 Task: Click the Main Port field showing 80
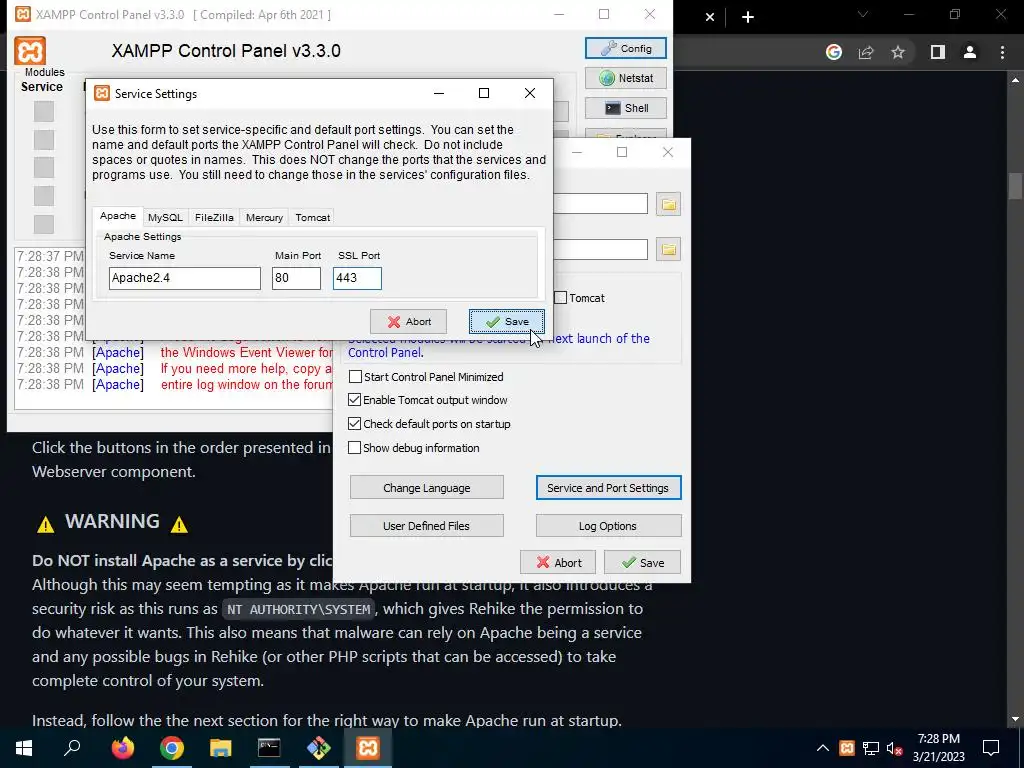[296, 278]
